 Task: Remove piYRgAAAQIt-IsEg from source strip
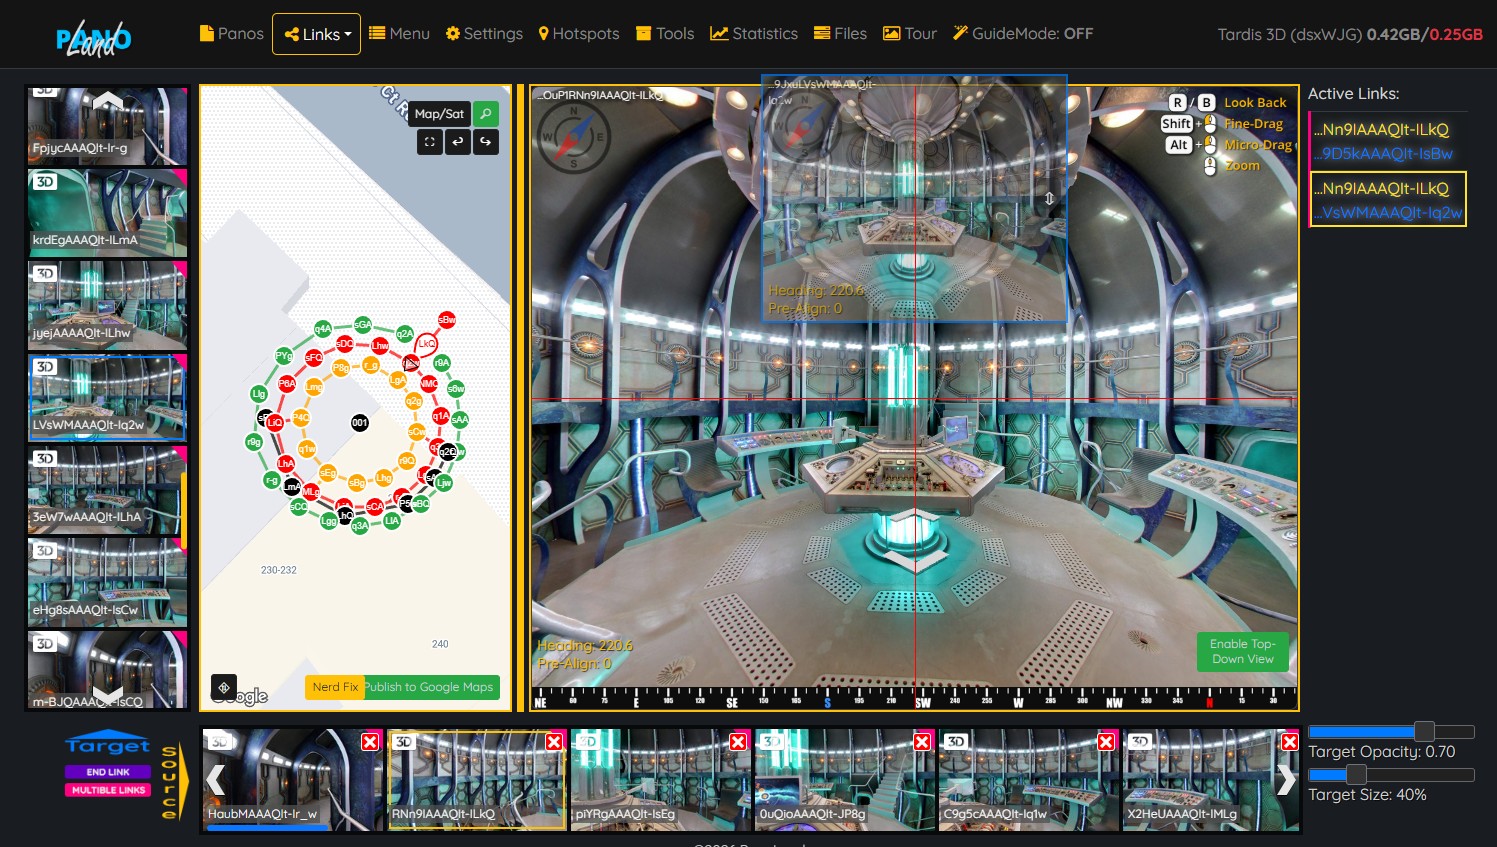pos(738,742)
